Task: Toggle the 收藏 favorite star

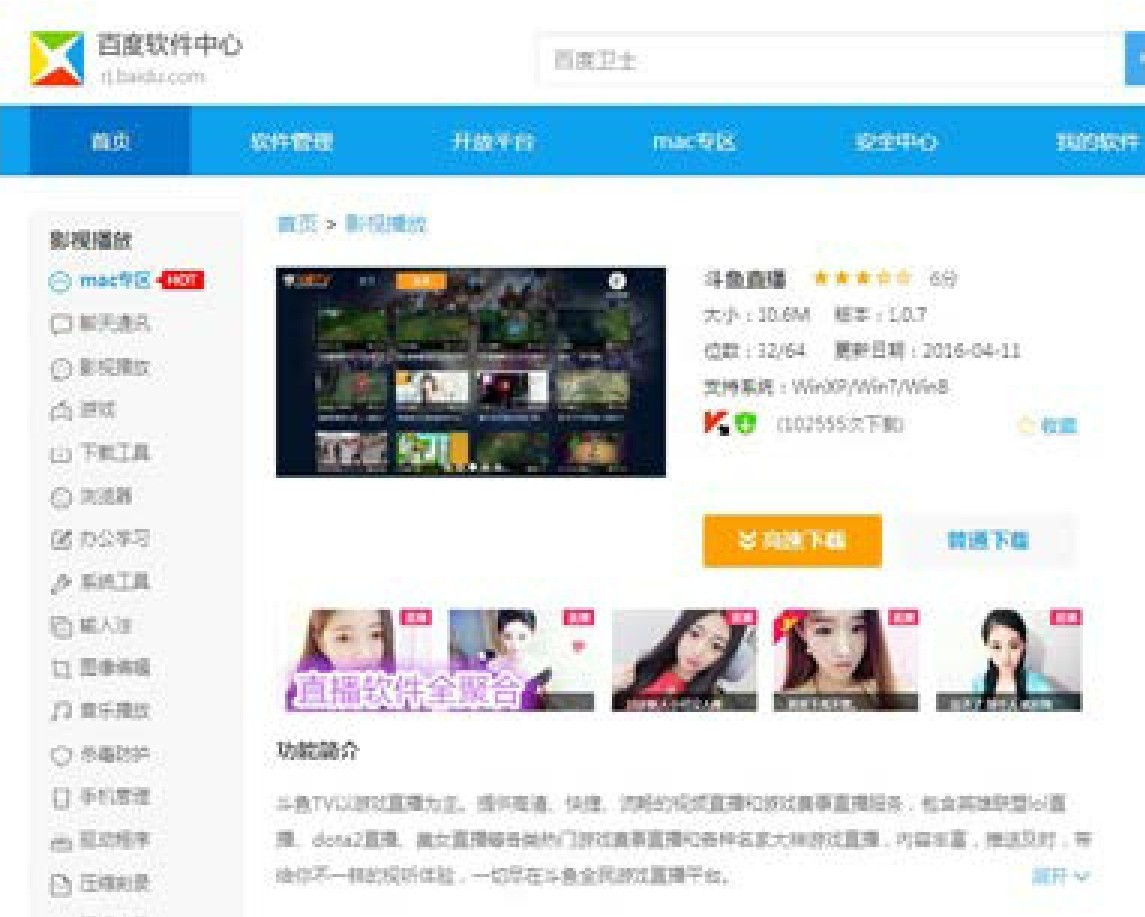Action: (1025, 426)
